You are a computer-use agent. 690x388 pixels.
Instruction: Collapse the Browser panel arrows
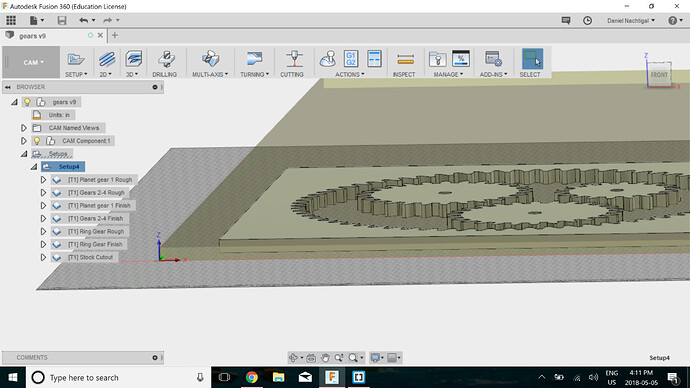coord(8,87)
